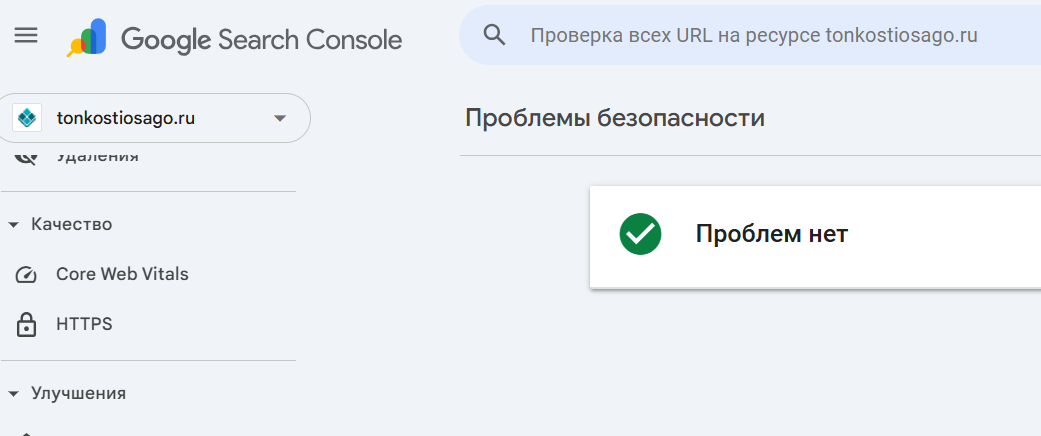Viewport: 1041px width, 436px height.
Task: Click the green checkmark status icon
Action: (640, 234)
